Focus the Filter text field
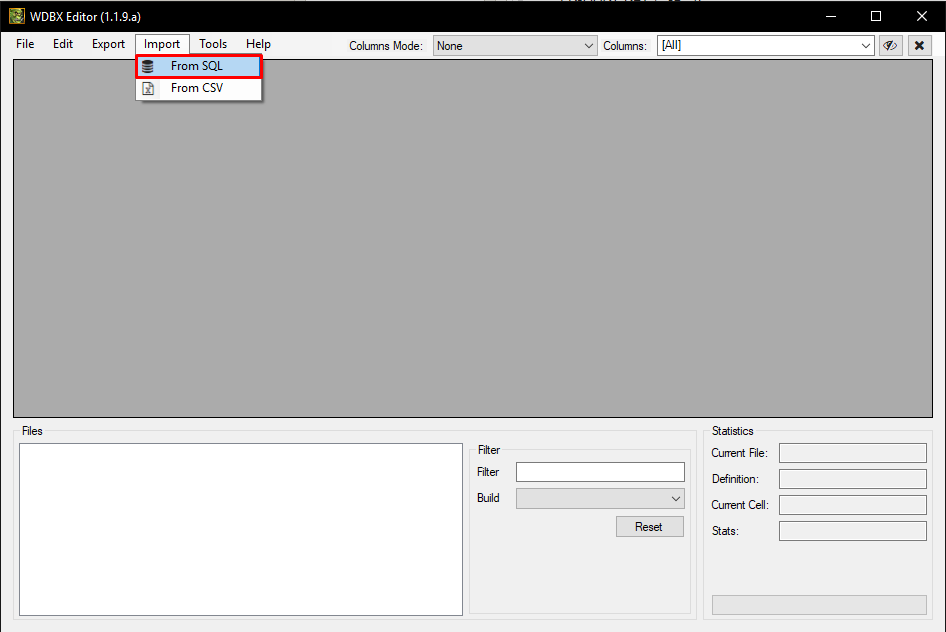This screenshot has height=632, width=946. pos(600,472)
